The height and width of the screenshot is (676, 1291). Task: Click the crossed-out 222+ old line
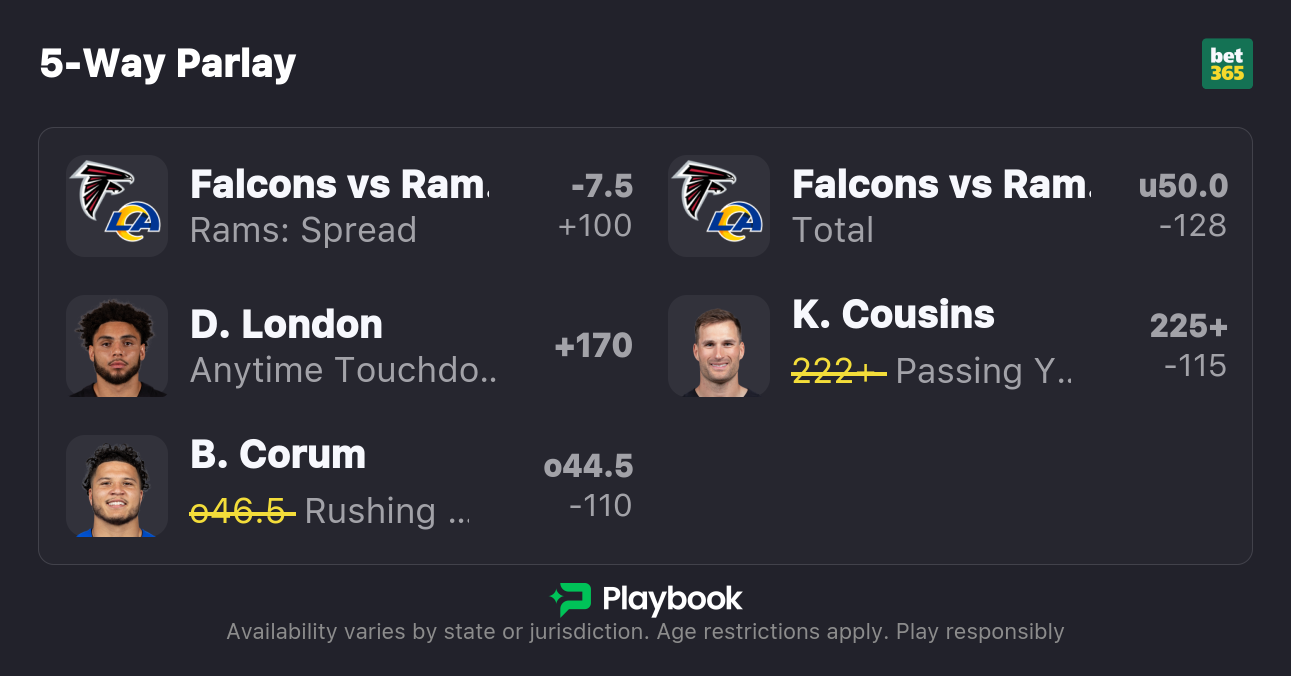[838, 371]
